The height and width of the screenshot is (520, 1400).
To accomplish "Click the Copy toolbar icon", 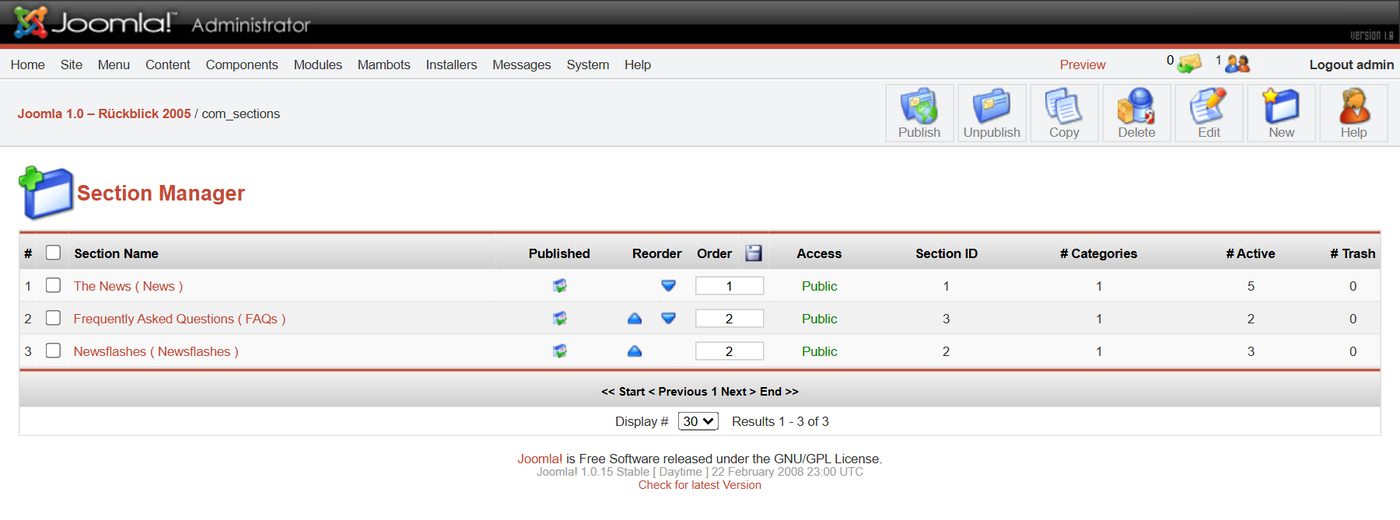I will (x=1064, y=113).
